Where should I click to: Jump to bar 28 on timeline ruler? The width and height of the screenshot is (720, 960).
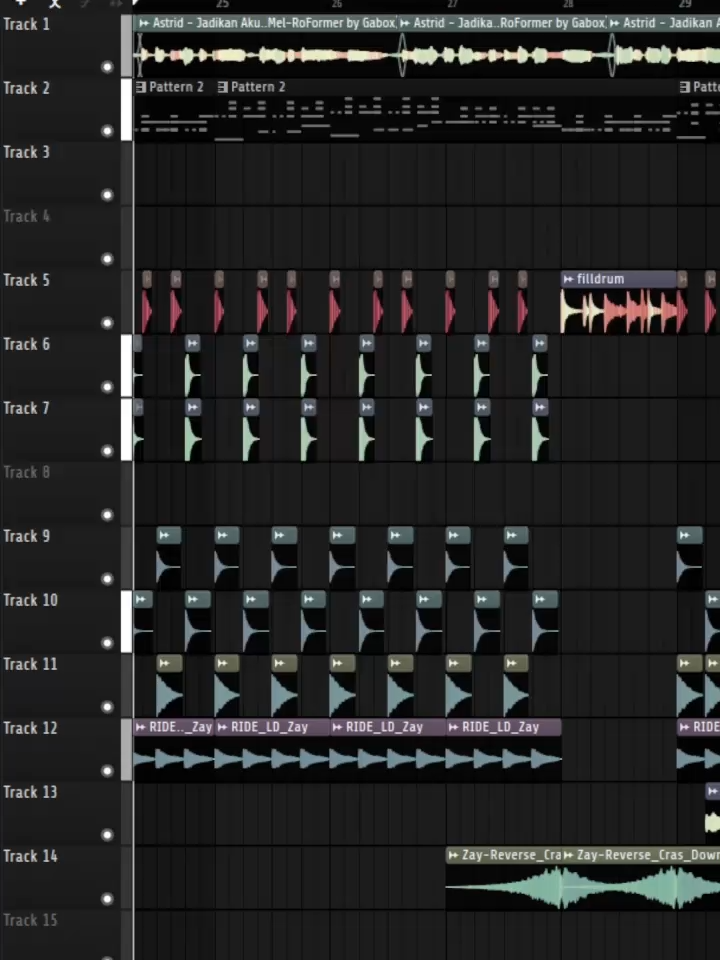coord(568,4)
